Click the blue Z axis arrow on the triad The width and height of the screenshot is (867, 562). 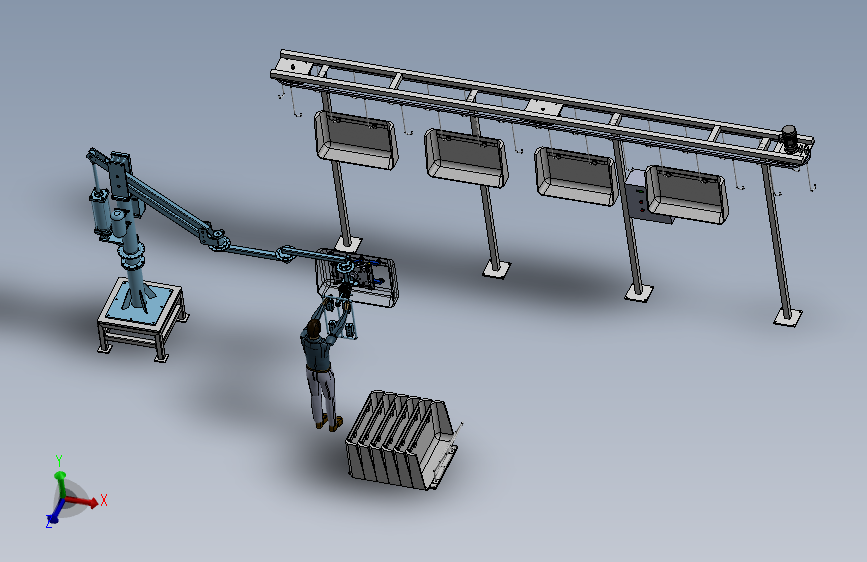(55, 512)
